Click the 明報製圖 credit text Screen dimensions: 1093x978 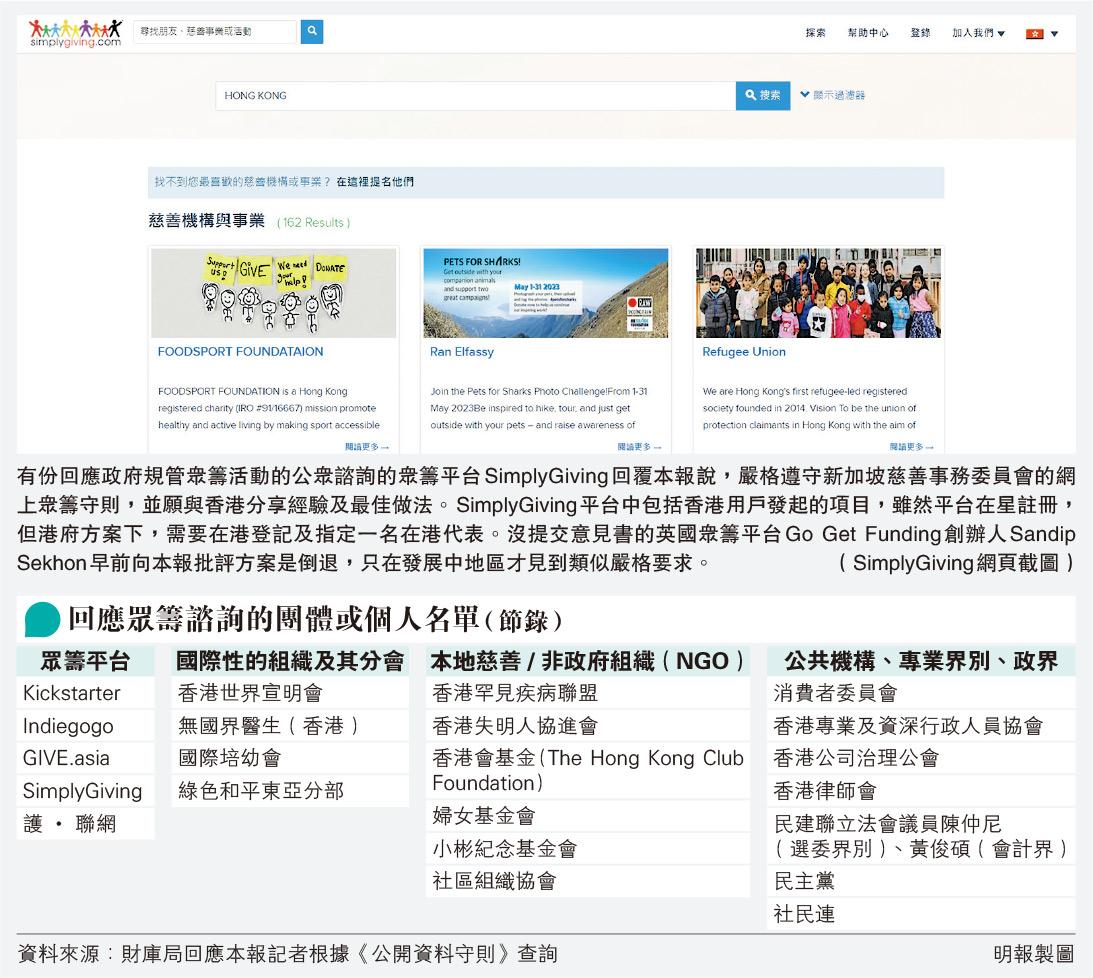(1034, 954)
